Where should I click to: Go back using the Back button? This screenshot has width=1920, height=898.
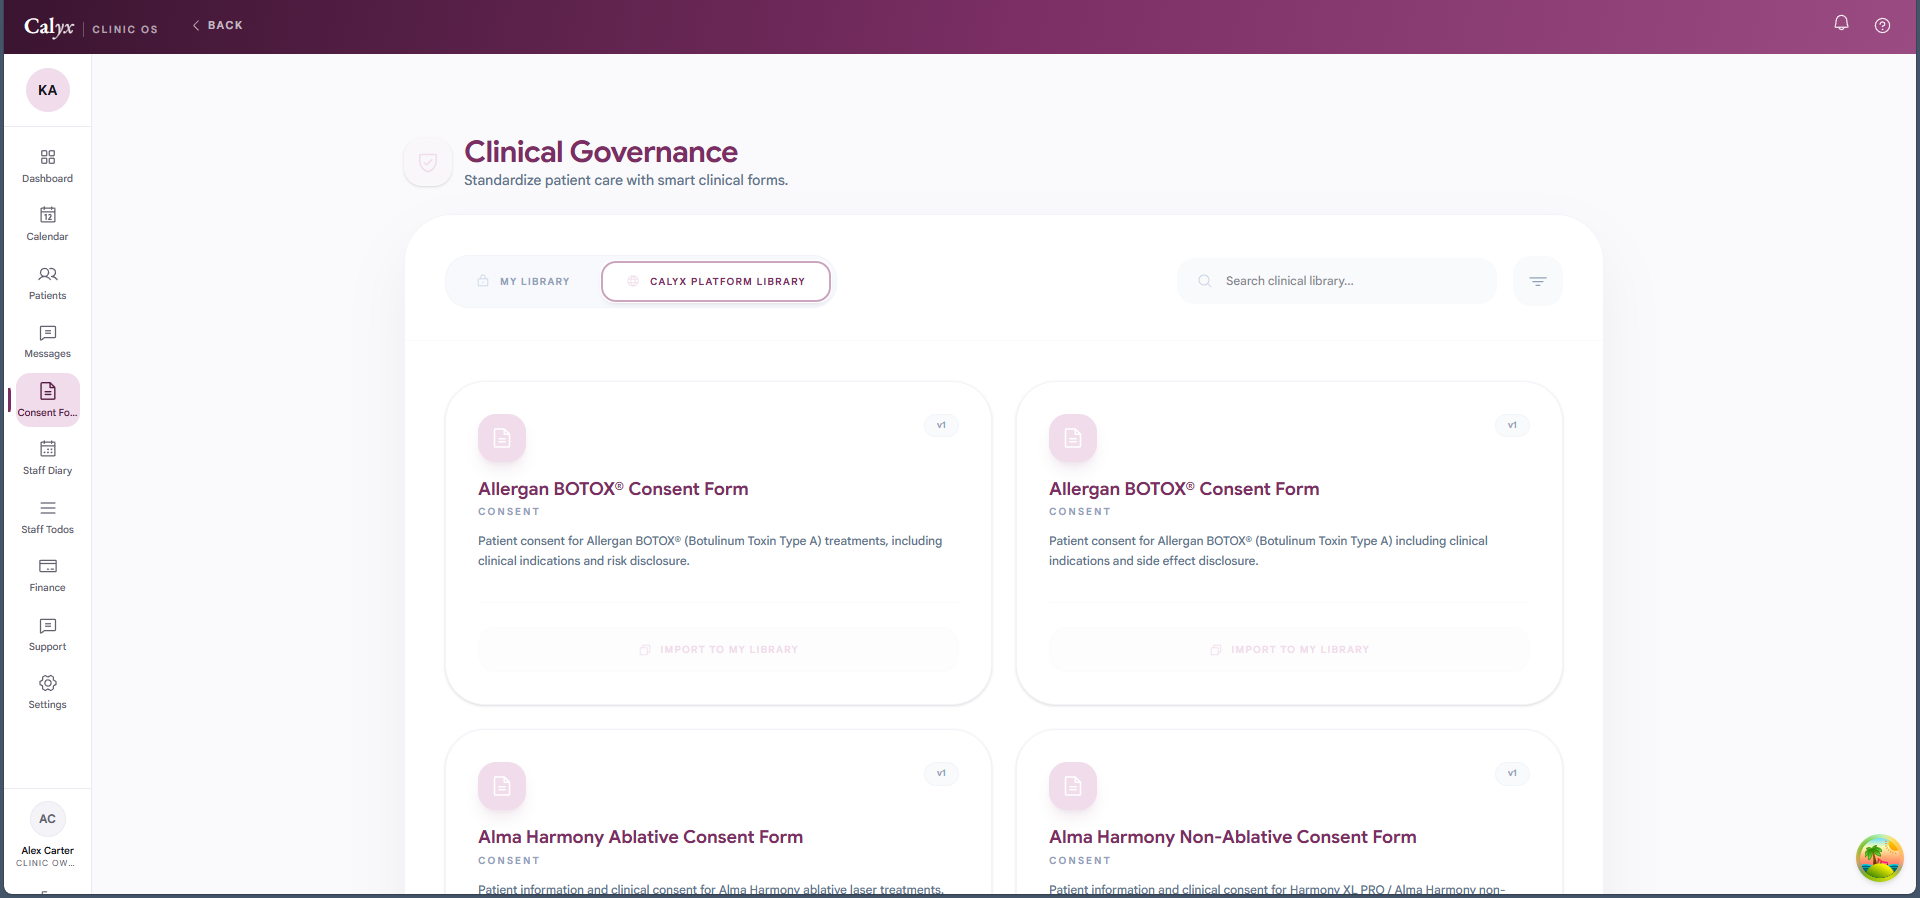(217, 25)
